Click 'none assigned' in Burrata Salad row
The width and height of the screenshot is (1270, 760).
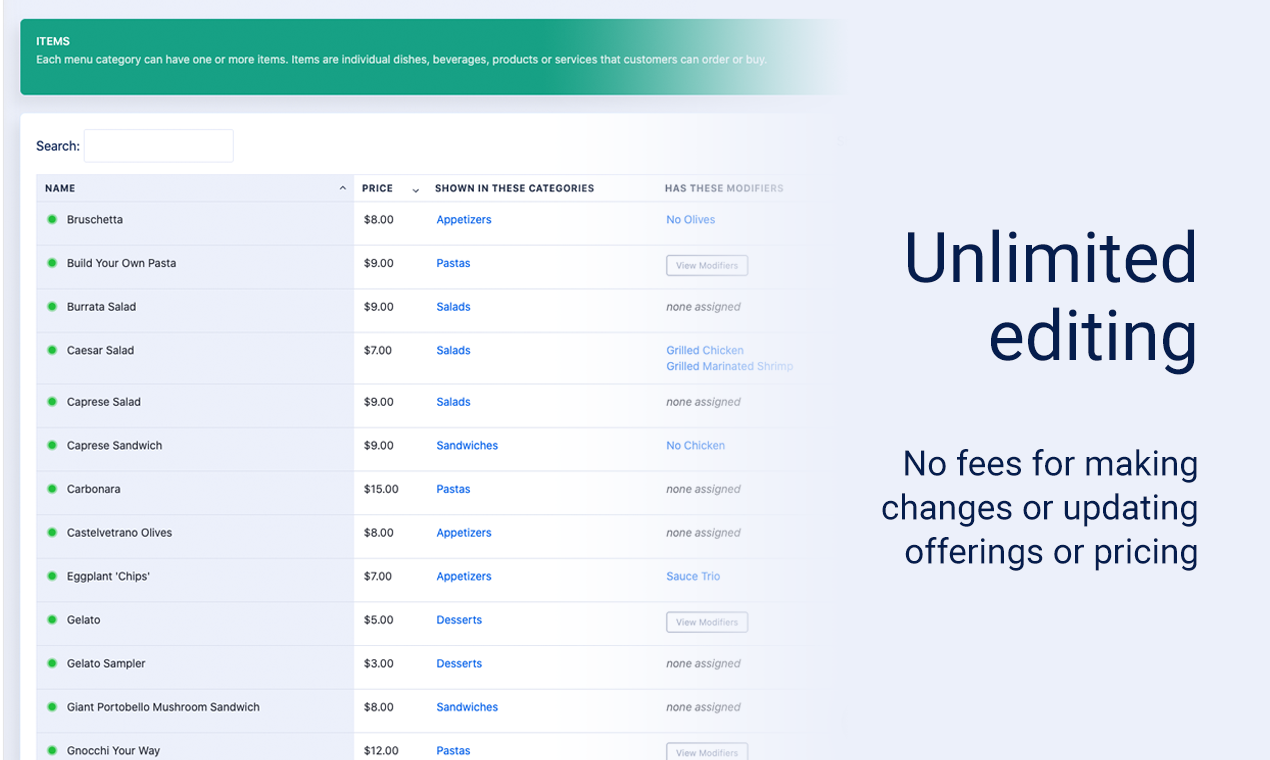click(703, 307)
